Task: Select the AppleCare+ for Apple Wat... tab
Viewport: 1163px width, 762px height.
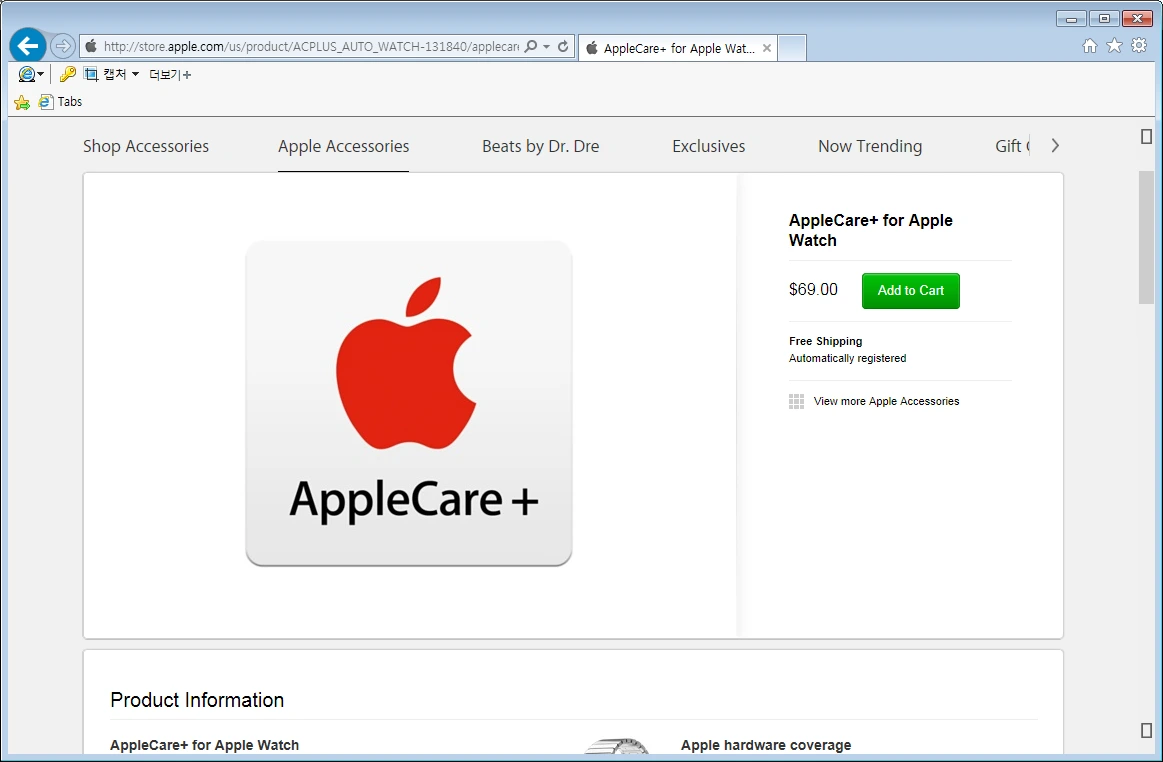Action: 677,48
